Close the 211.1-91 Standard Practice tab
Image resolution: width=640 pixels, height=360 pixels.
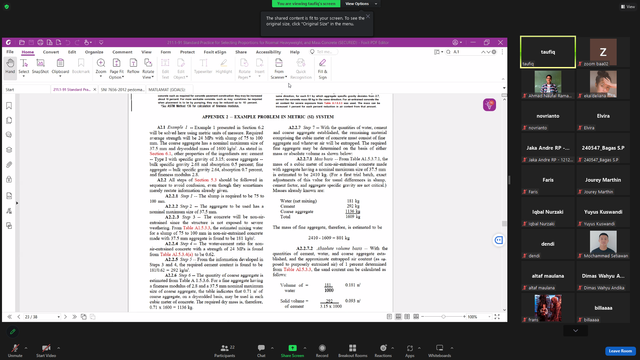tap(95, 89)
